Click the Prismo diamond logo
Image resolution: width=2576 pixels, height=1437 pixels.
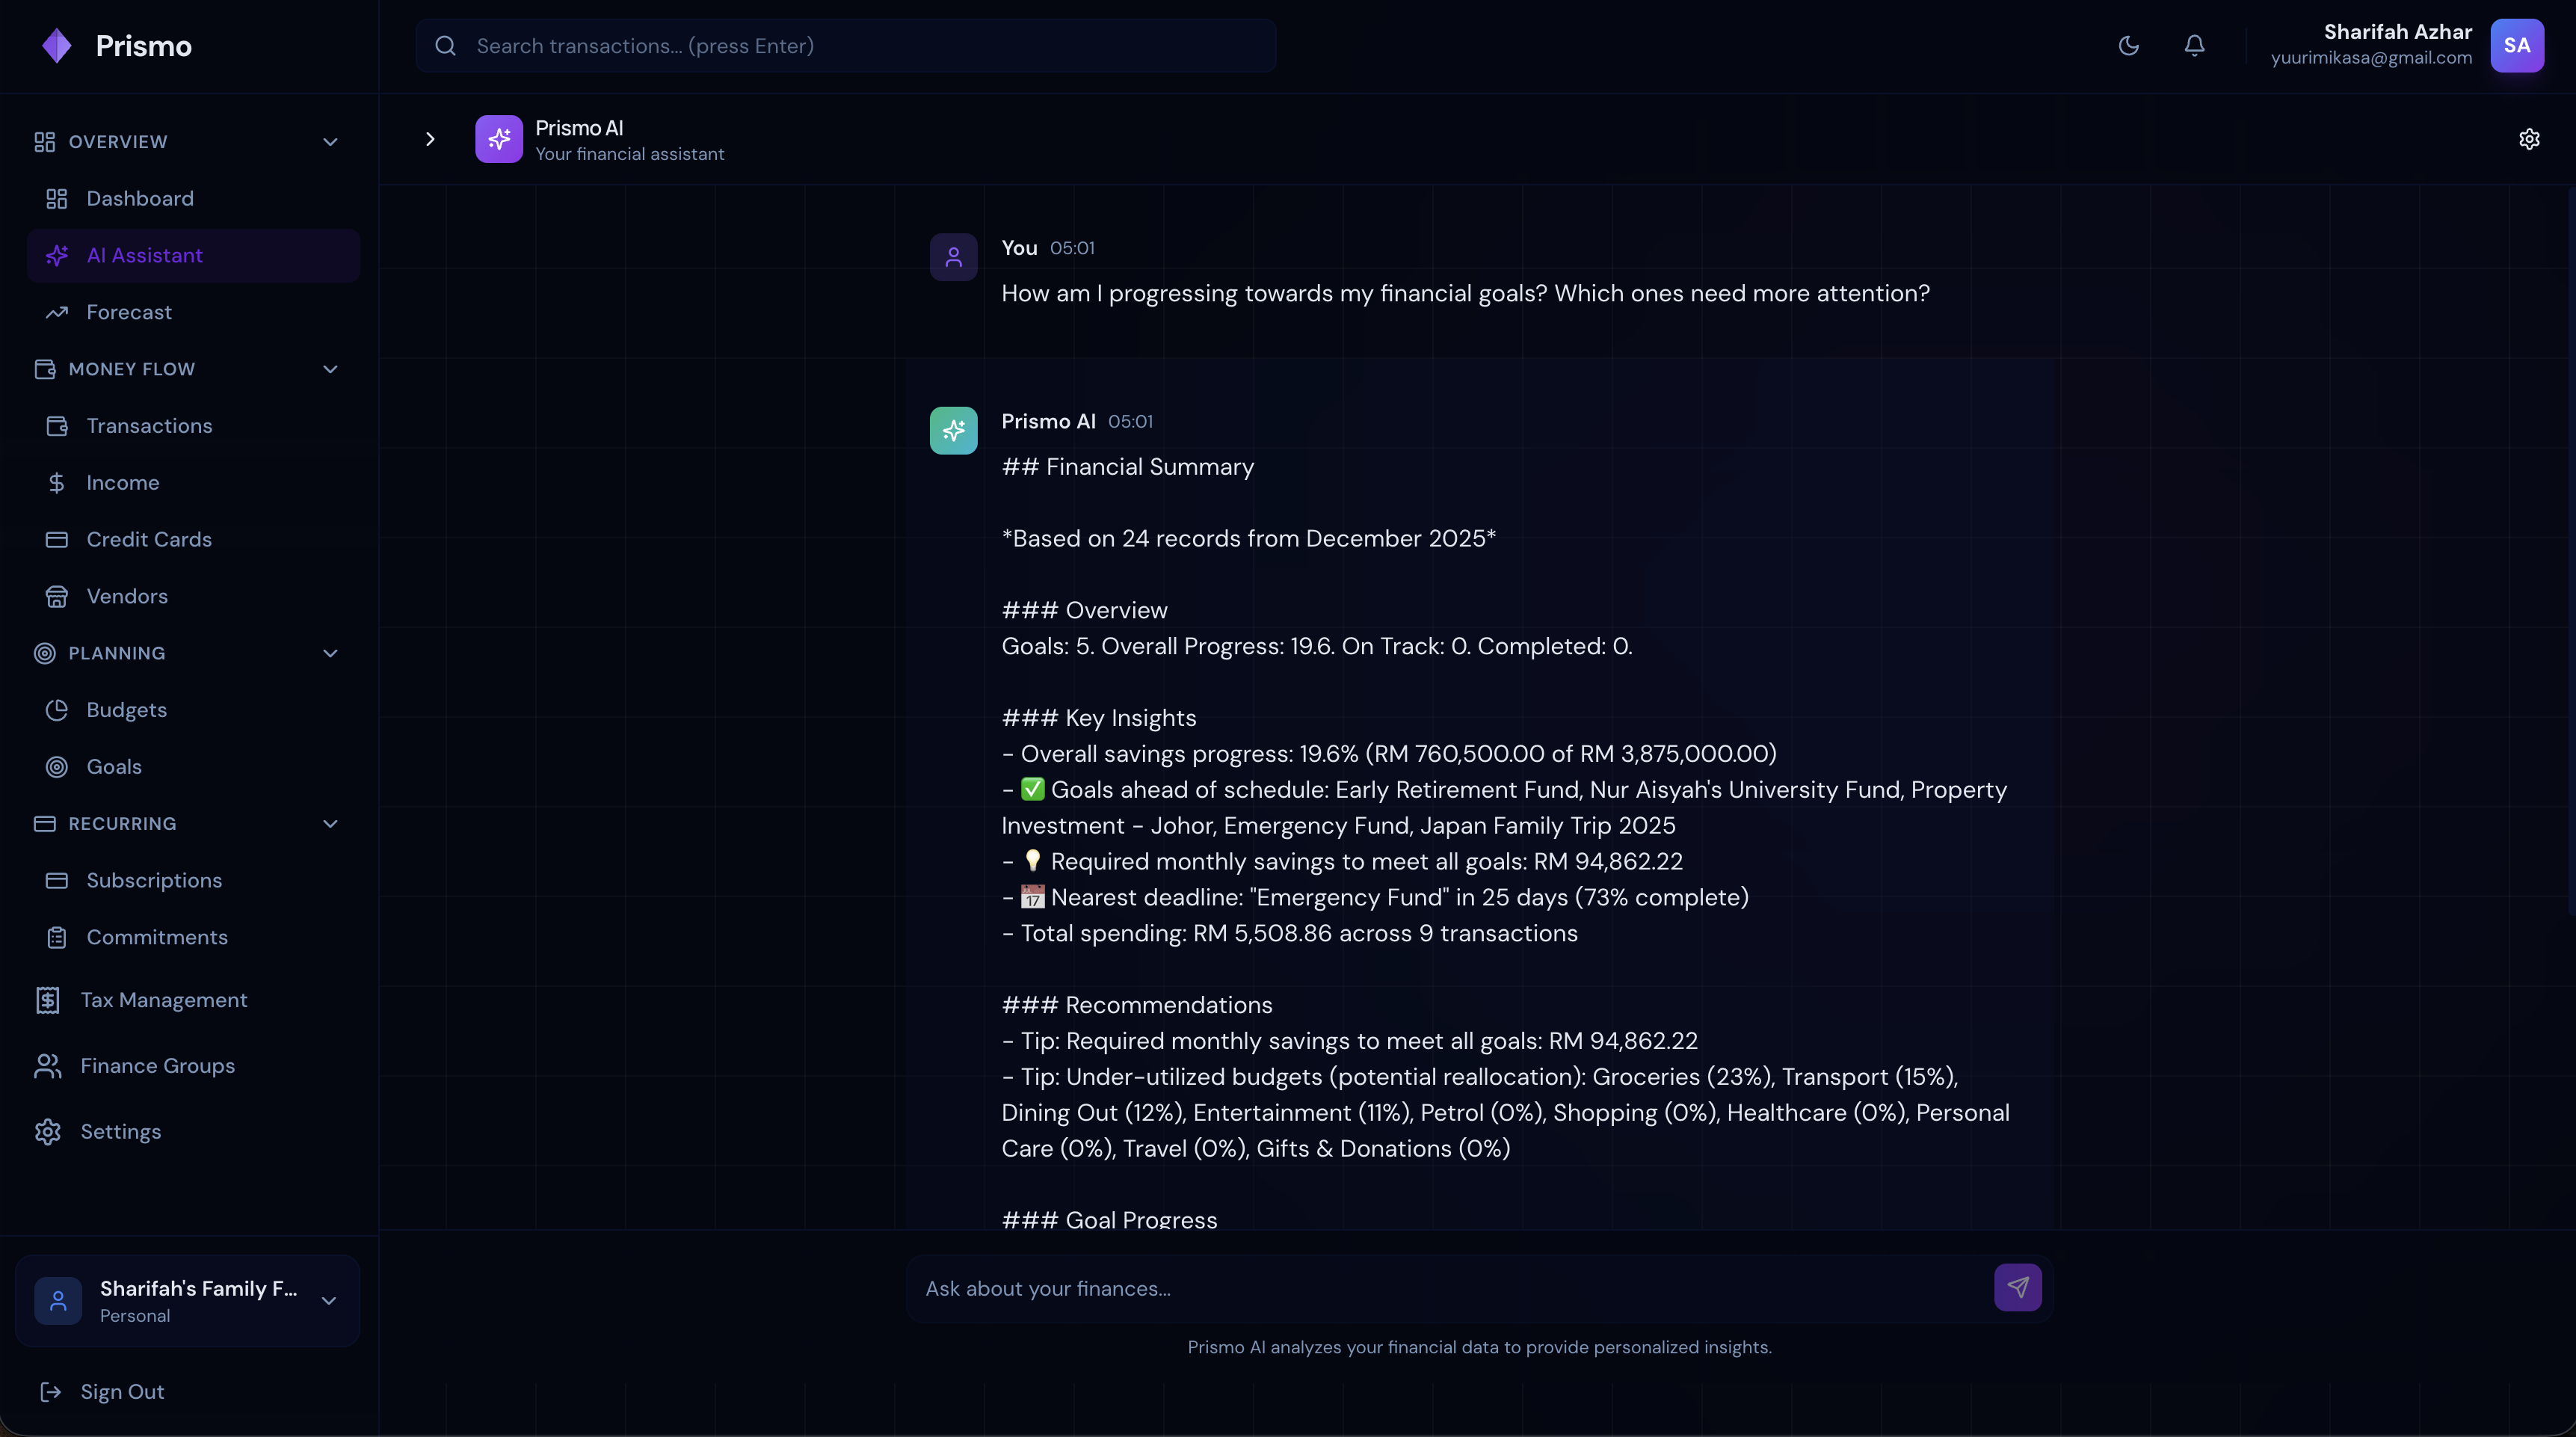coord(57,46)
